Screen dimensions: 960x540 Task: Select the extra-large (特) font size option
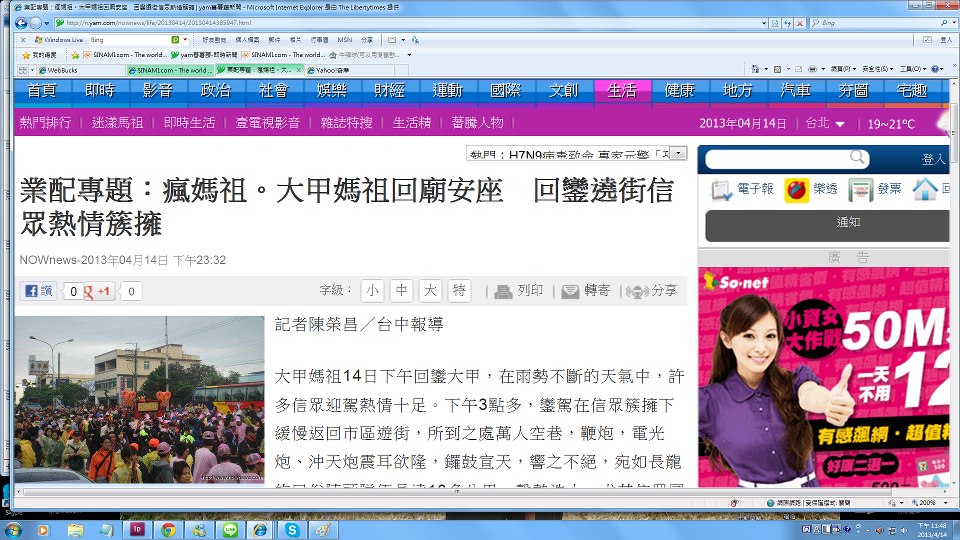click(x=459, y=291)
